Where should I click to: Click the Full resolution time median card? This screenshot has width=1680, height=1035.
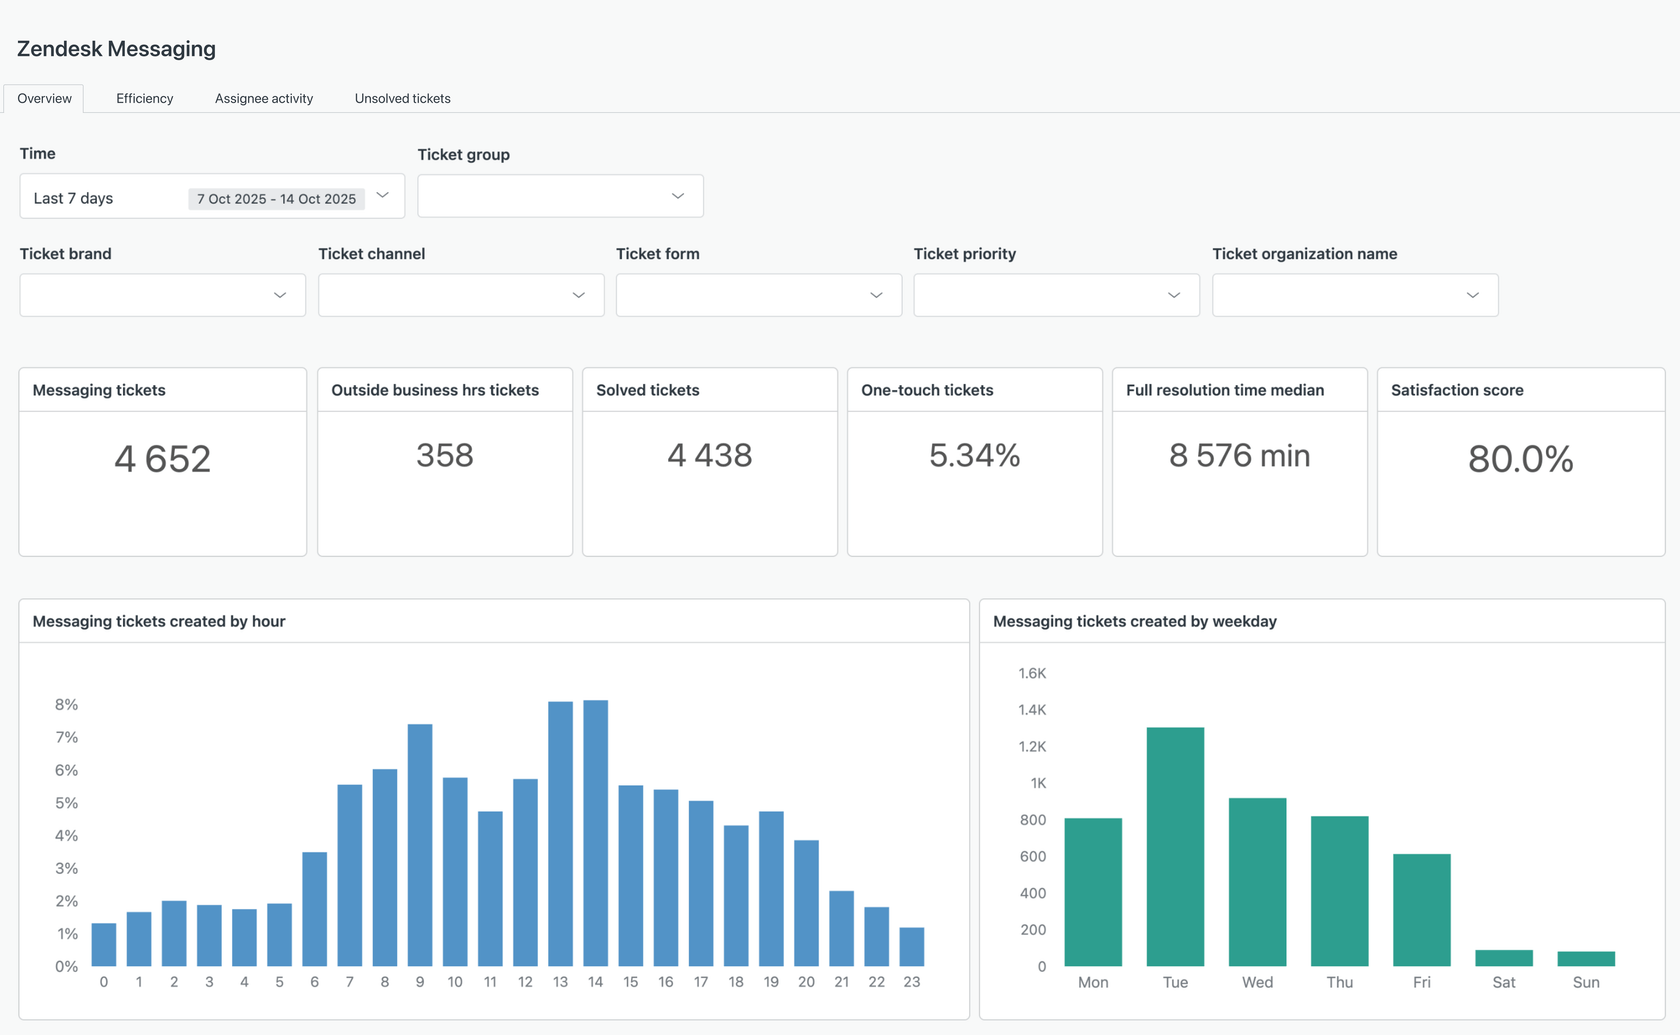coord(1239,461)
